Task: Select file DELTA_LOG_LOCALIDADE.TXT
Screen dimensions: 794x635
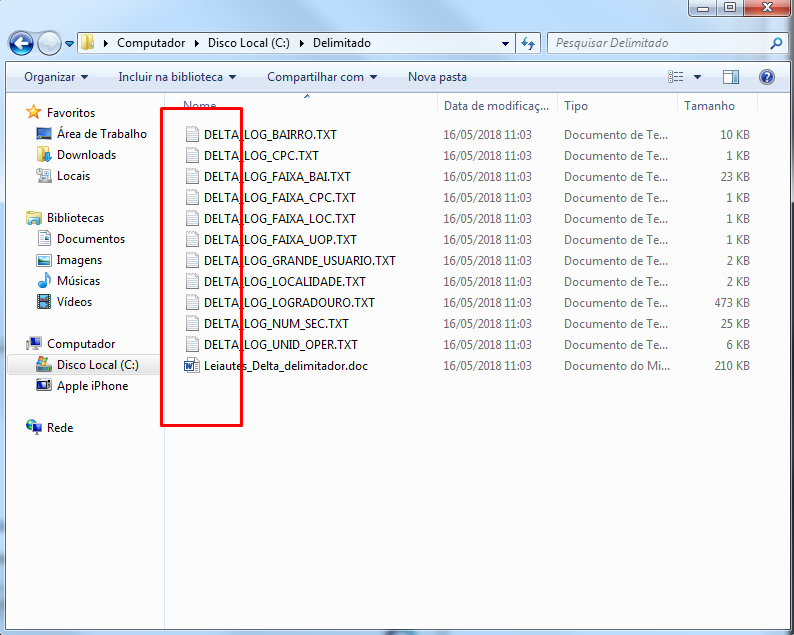Action: point(285,282)
